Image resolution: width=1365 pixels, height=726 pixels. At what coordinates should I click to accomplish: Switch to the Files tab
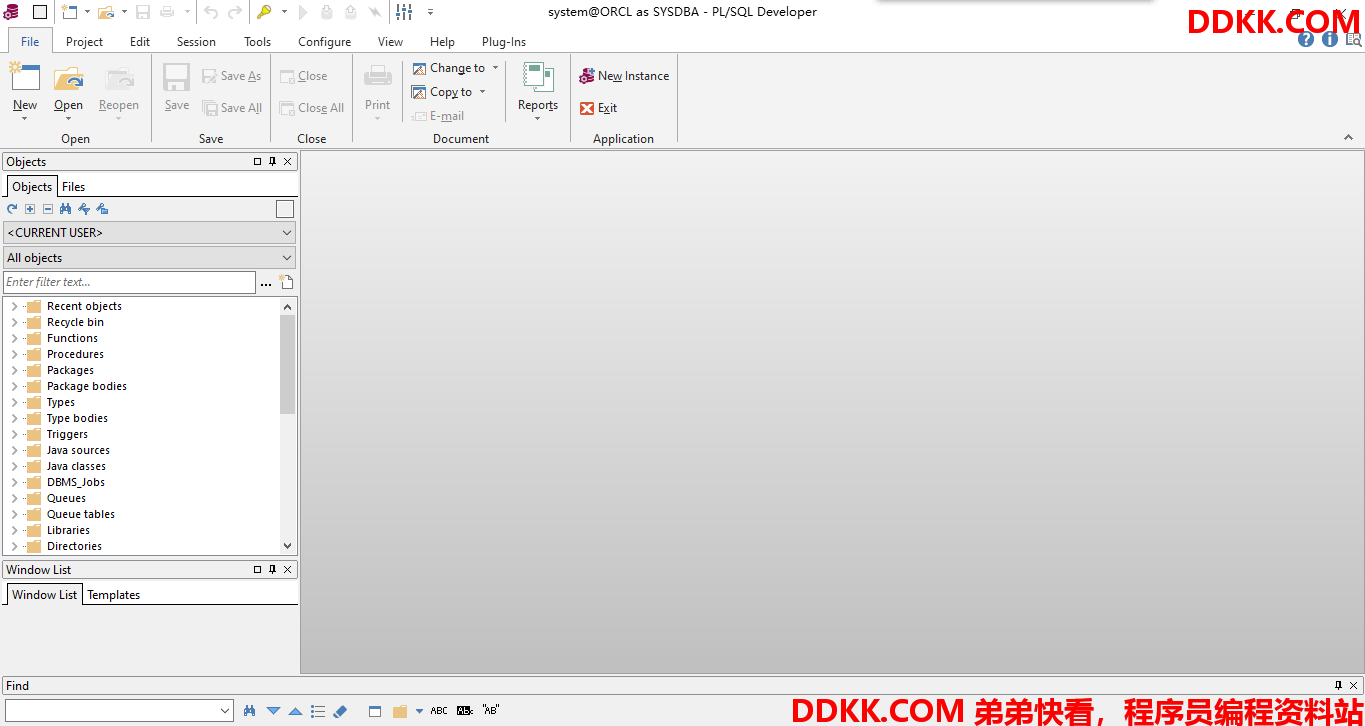73,187
